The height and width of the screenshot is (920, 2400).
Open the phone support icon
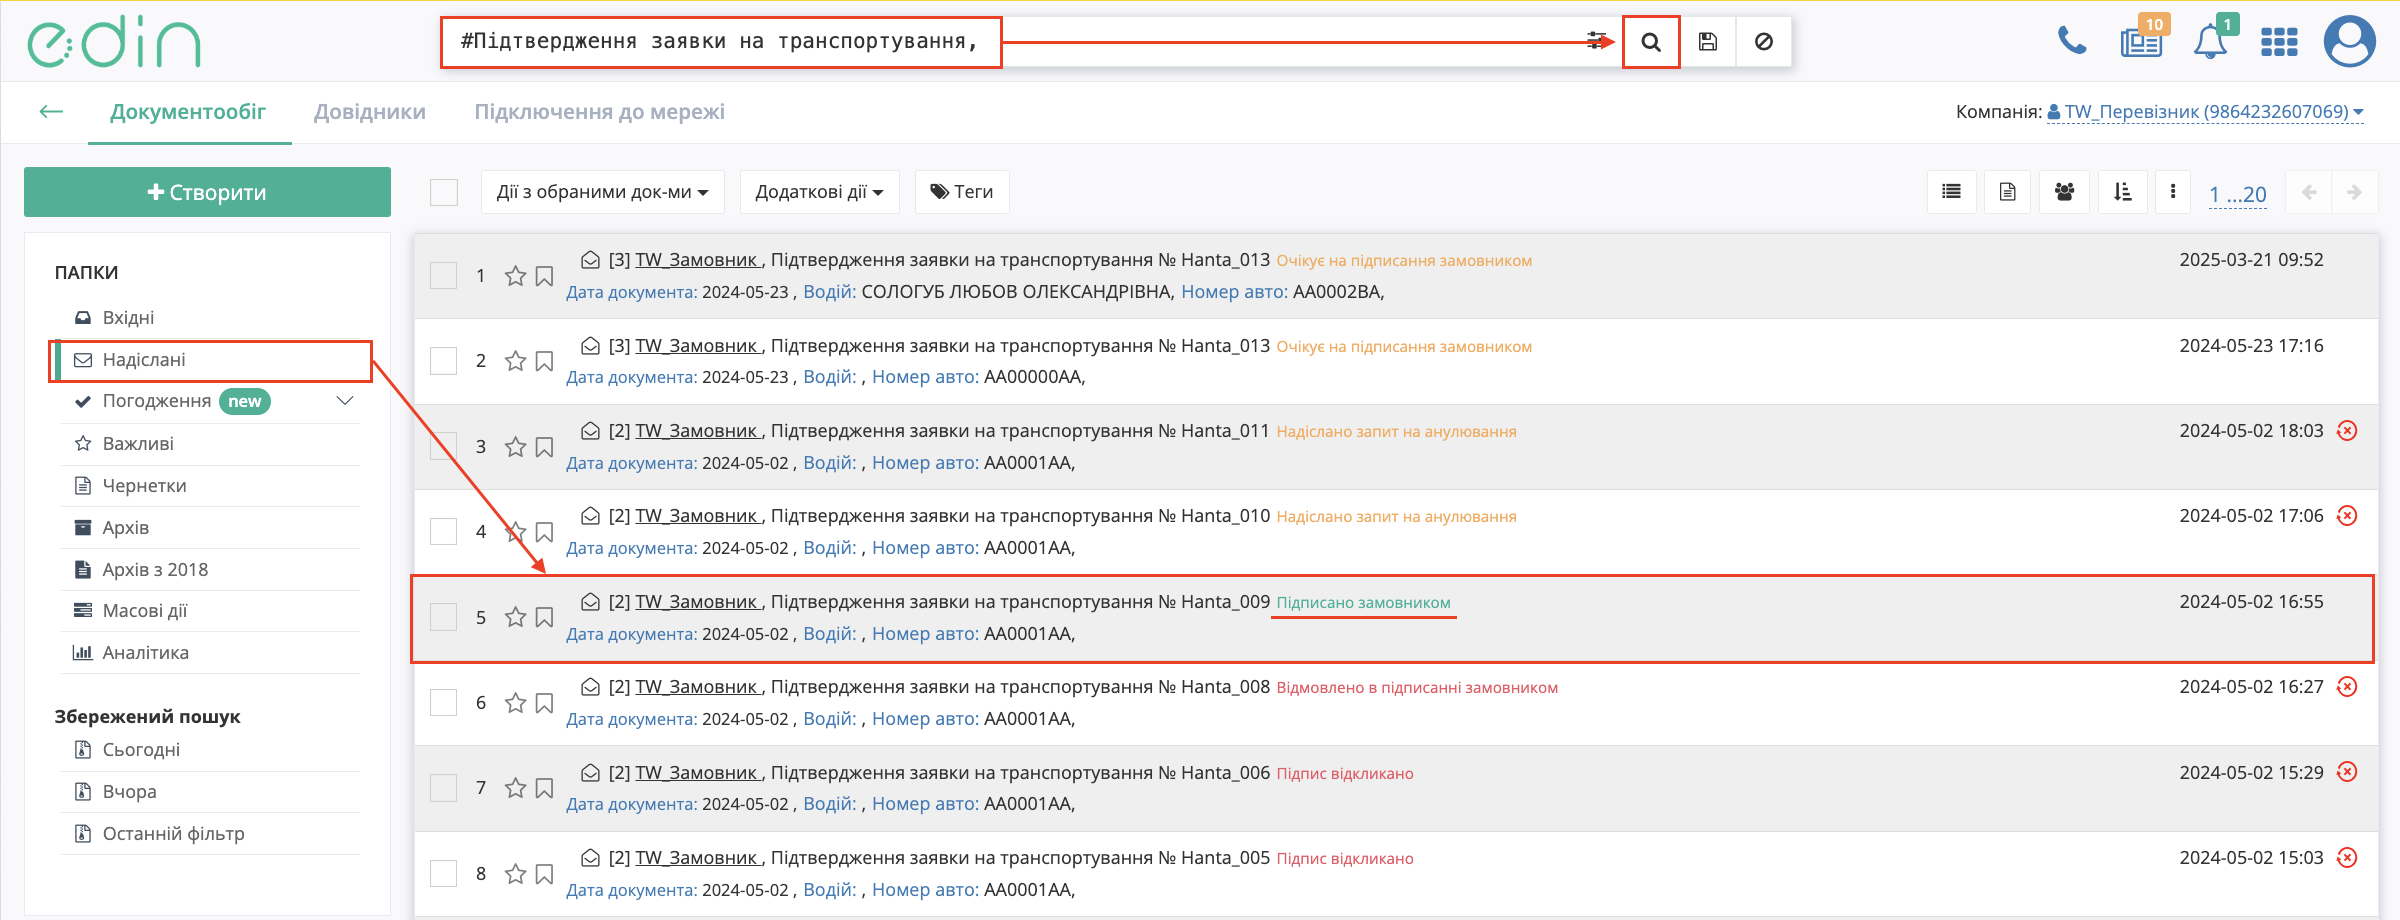pyautogui.click(x=2071, y=42)
